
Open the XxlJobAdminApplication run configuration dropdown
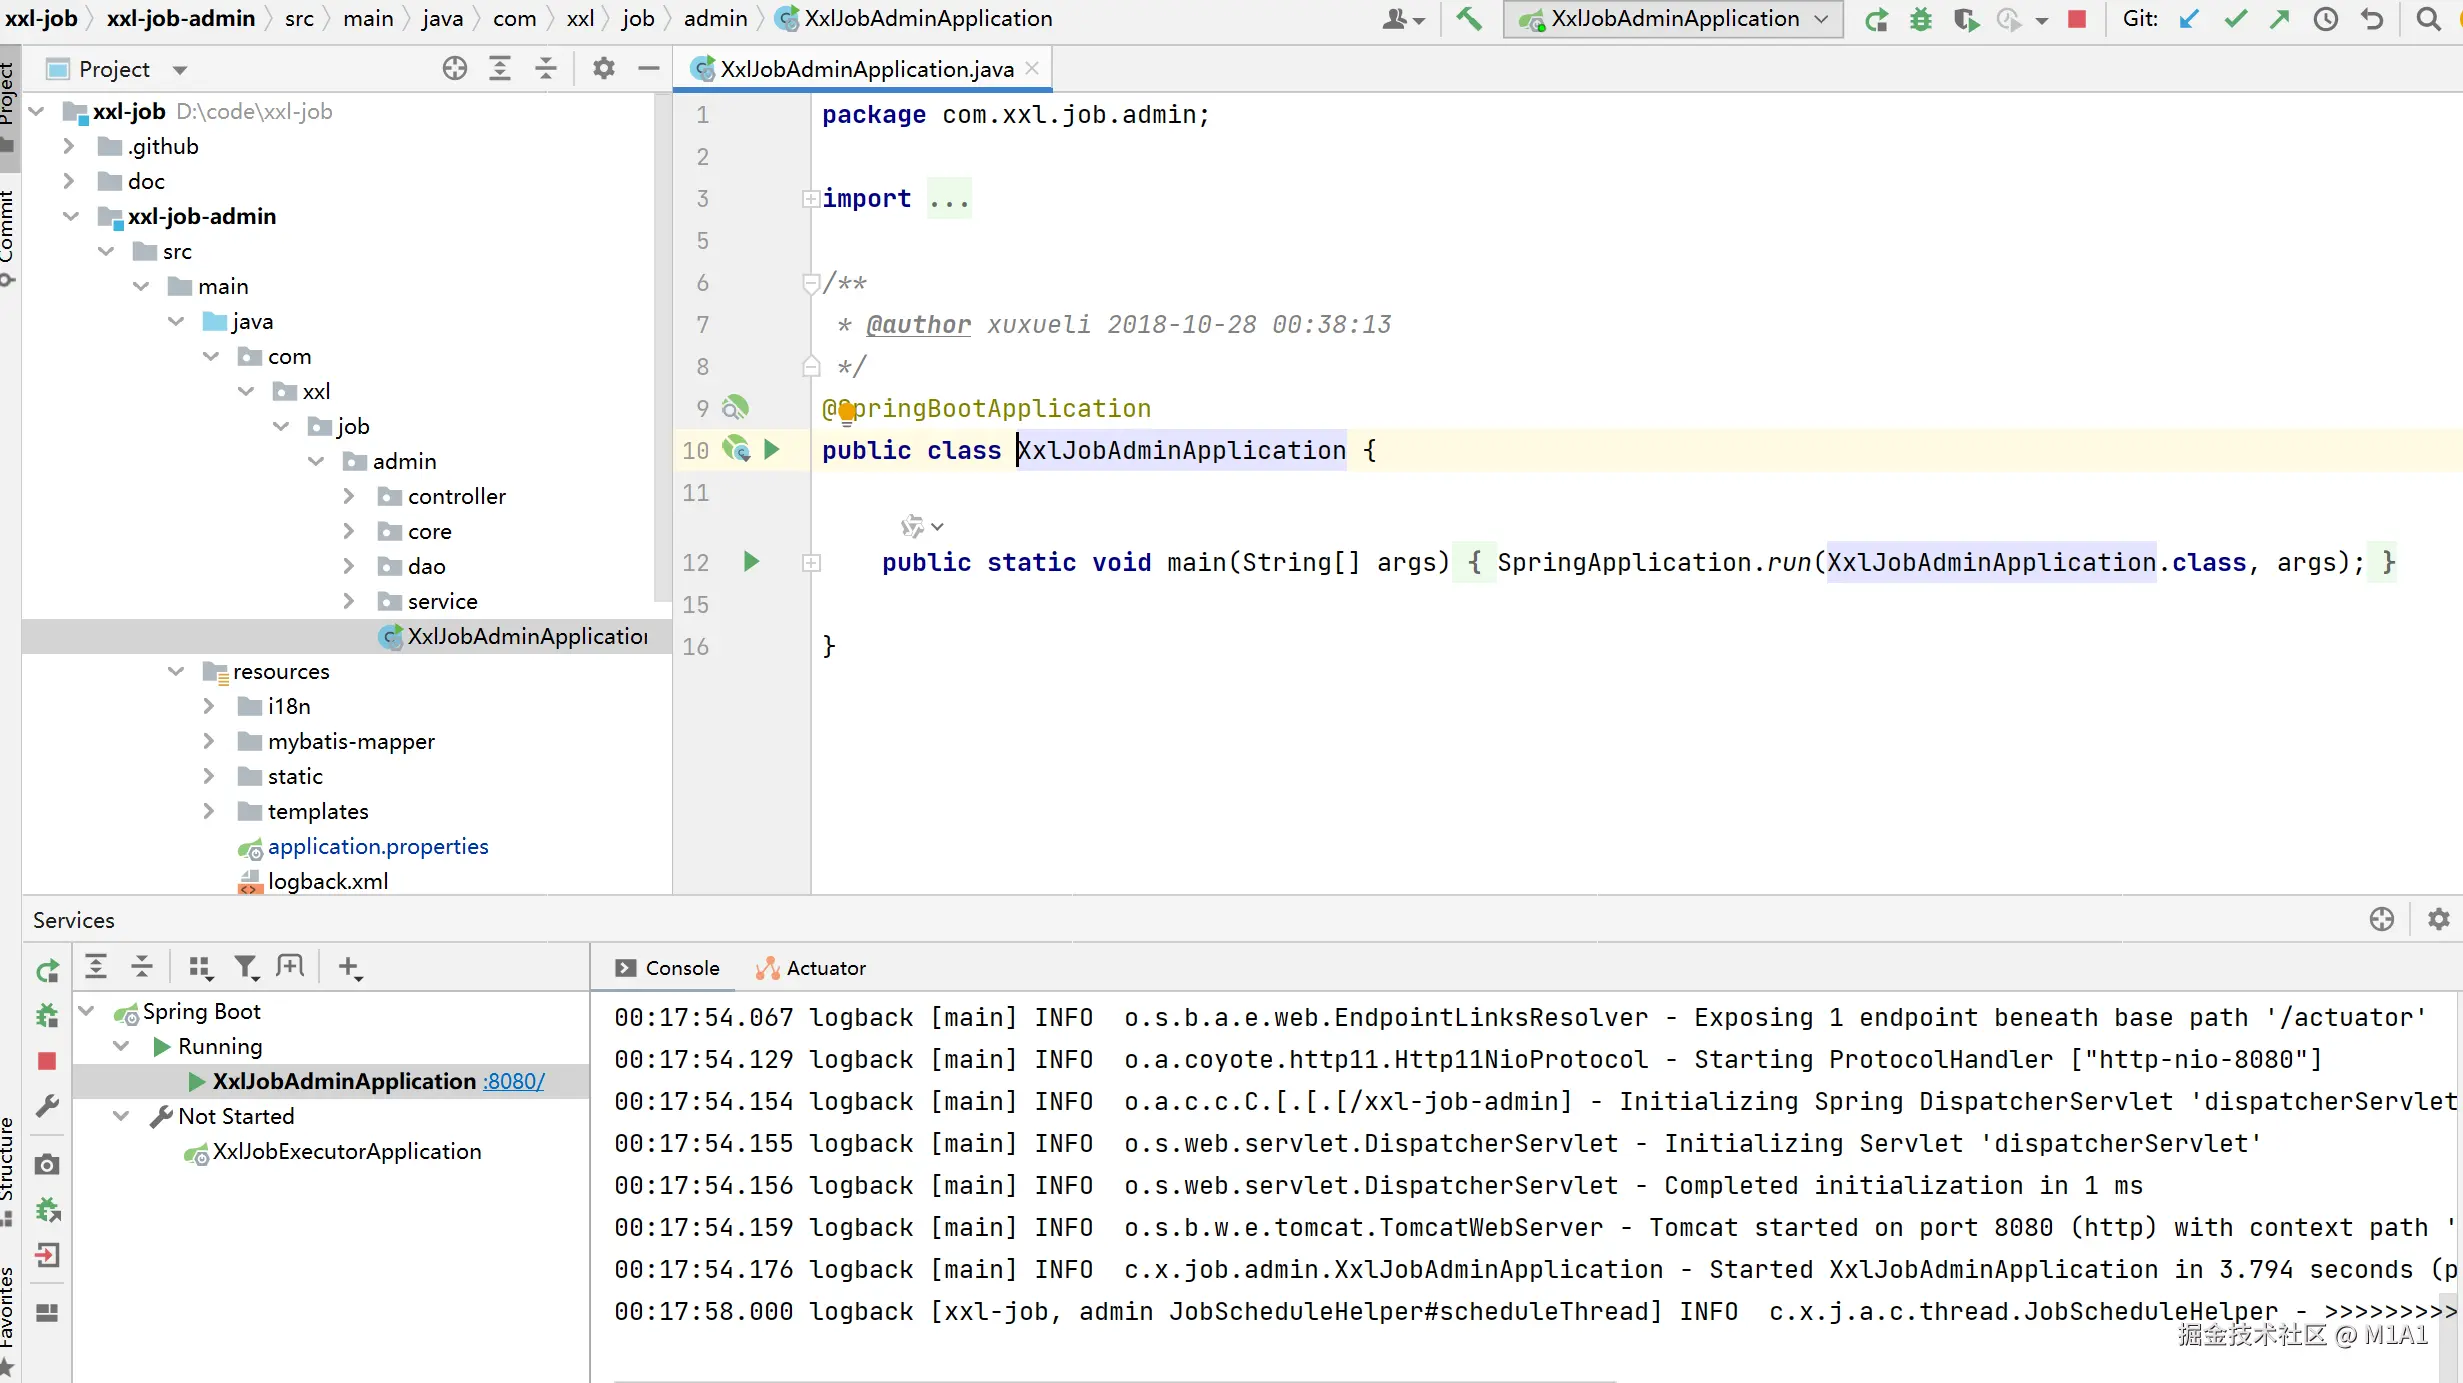coord(1673,19)
